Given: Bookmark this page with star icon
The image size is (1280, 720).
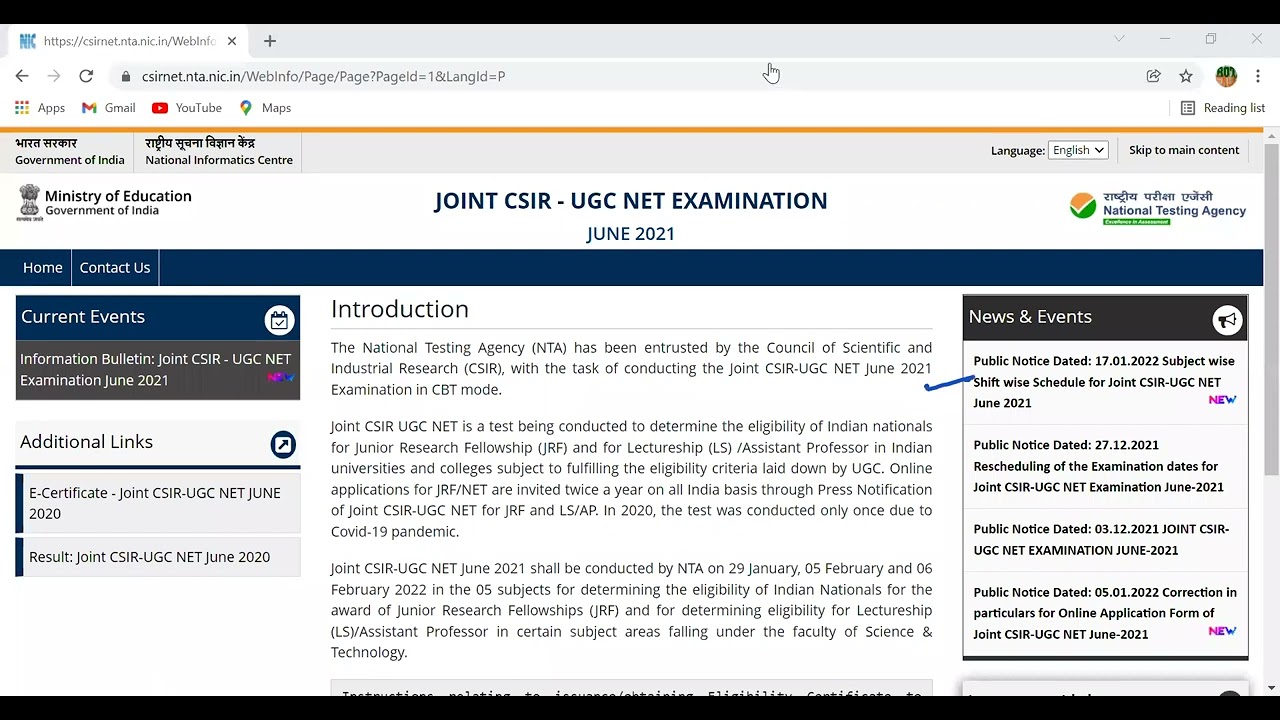Looking at the screenshot, I should pyautogui.click(x=1186, y=76).
